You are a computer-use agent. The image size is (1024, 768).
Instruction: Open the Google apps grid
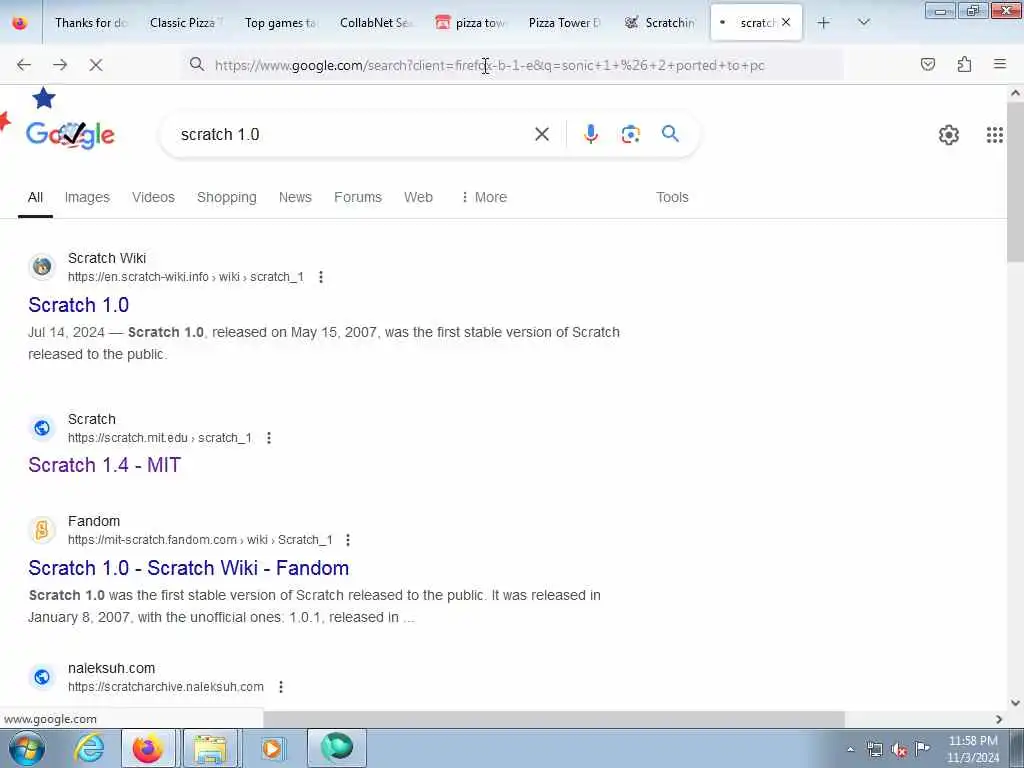(x=995, y=135)
